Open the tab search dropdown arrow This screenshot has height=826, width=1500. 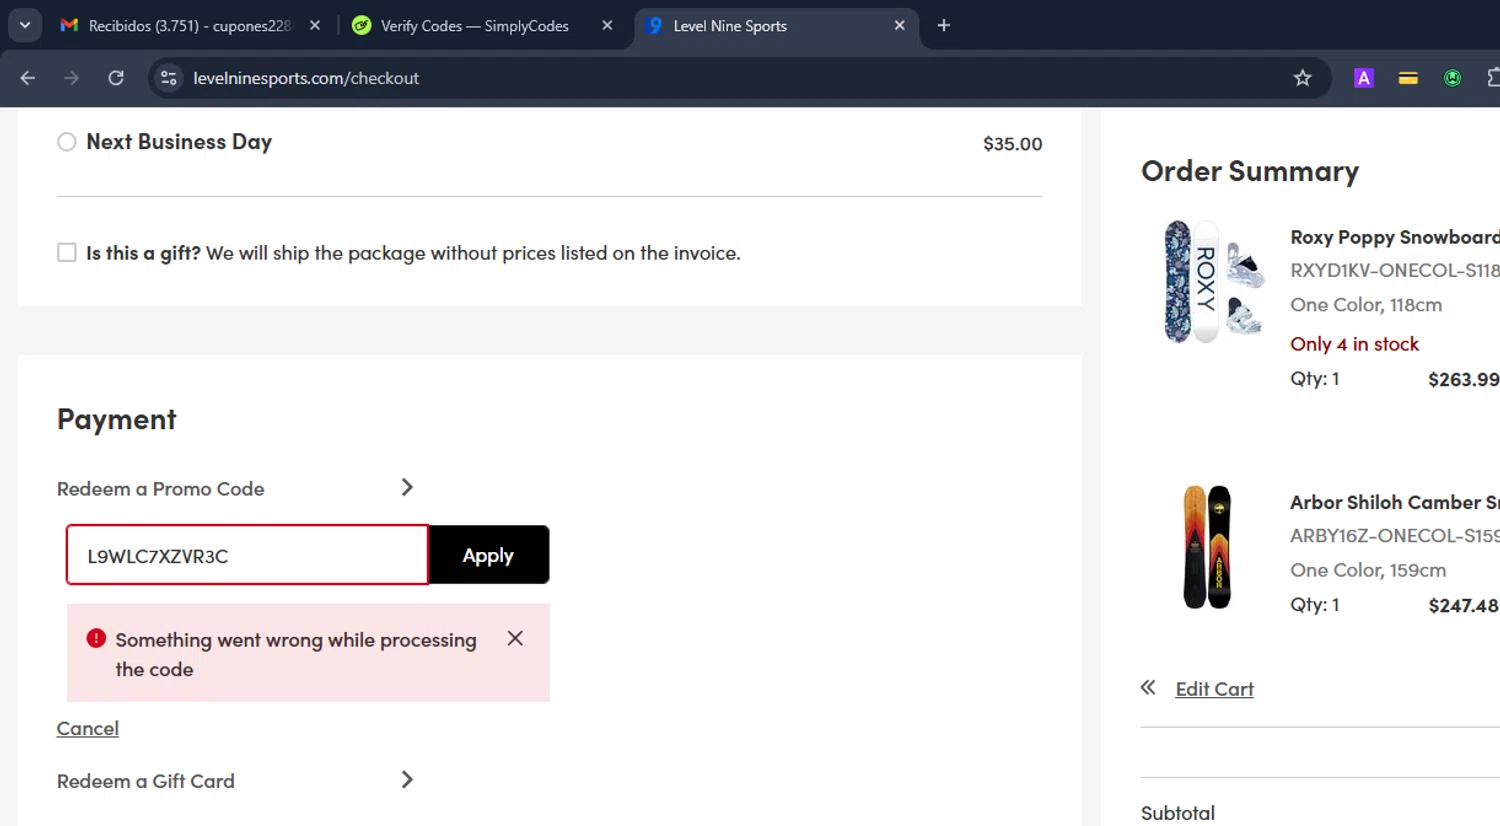tap(25, 26)
